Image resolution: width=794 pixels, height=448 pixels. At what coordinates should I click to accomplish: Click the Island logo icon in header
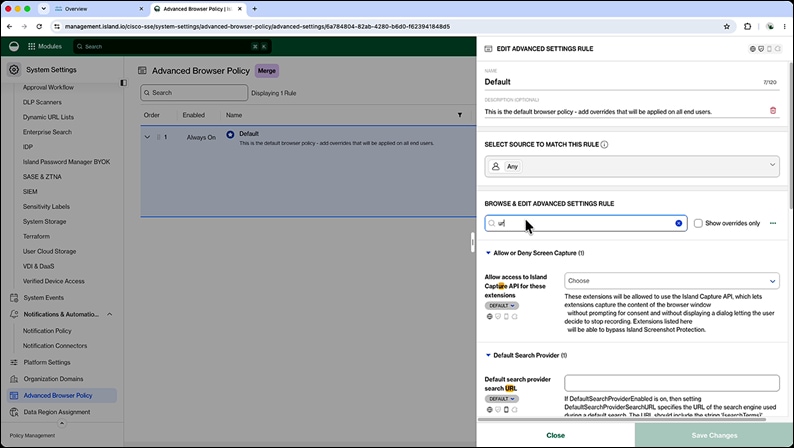pyautogui.click(x=14, y=46)
